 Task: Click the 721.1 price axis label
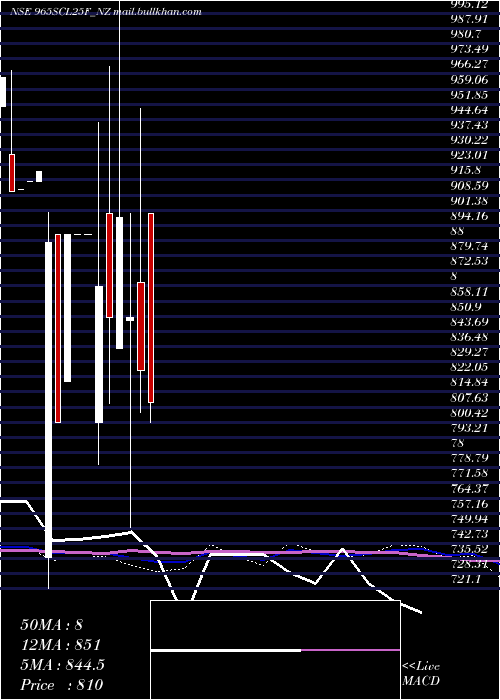coord(466,579)
